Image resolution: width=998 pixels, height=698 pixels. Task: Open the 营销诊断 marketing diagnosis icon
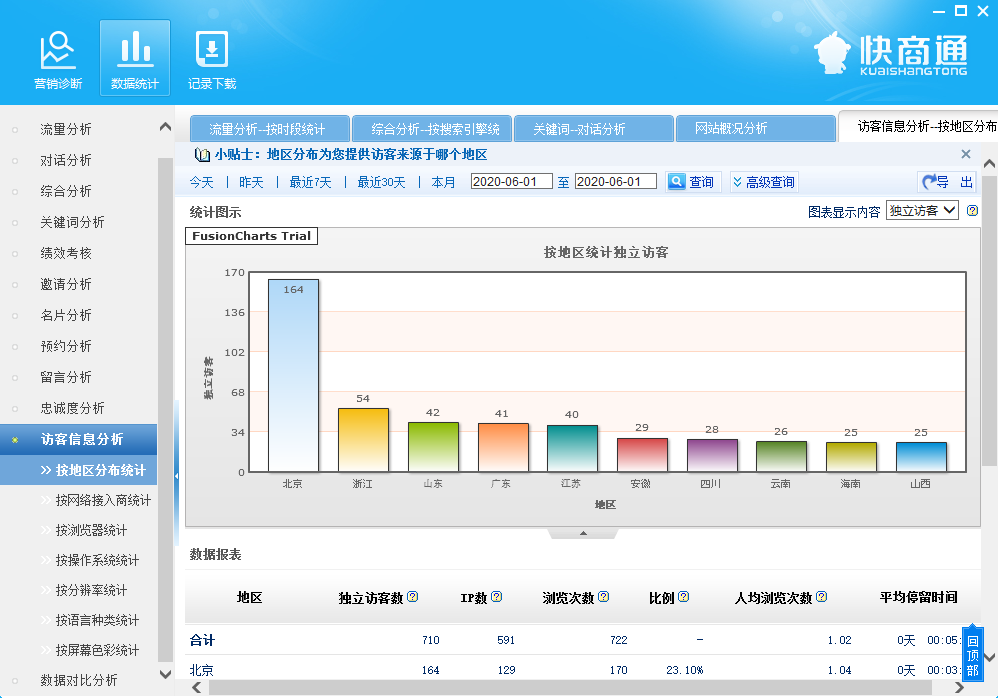58,60
